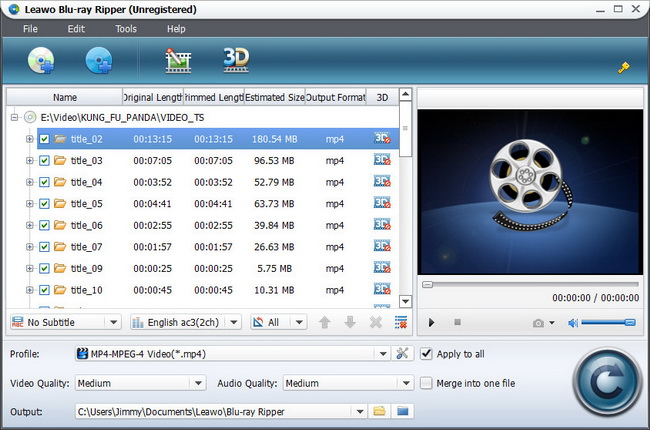Viewport: 650px width, 430px height.
Task: Uncheck the title_02 checkbox
Action: (44, 139)
